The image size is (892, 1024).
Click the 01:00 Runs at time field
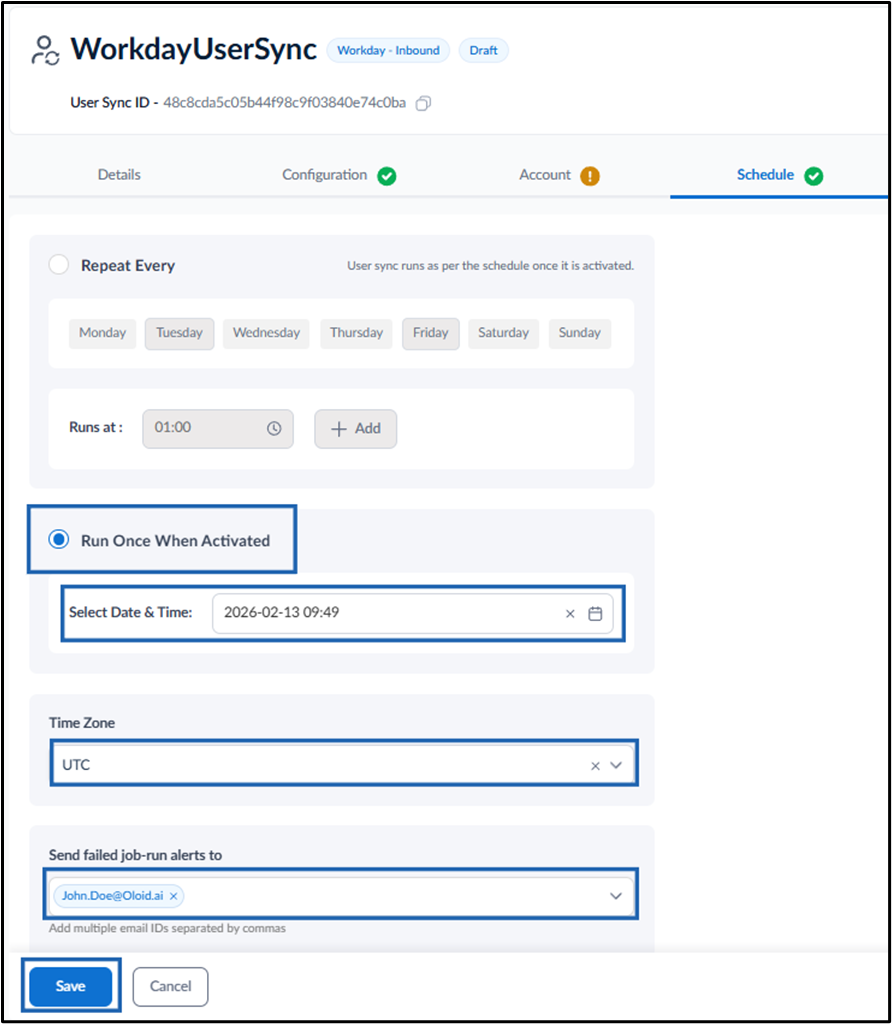[x=218, y=428]
